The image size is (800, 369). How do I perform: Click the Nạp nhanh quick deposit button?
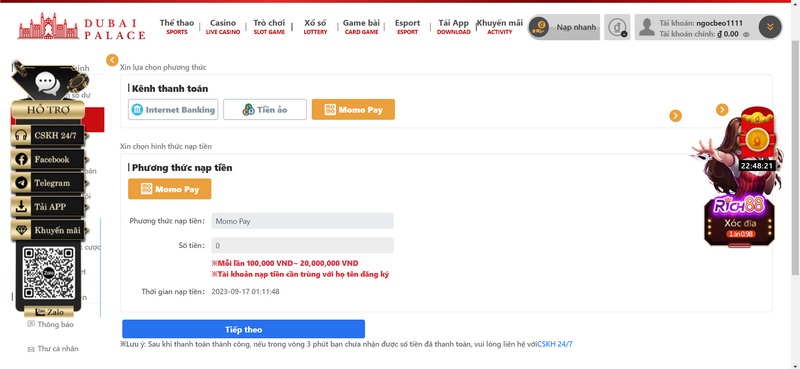tap(564, 27)
